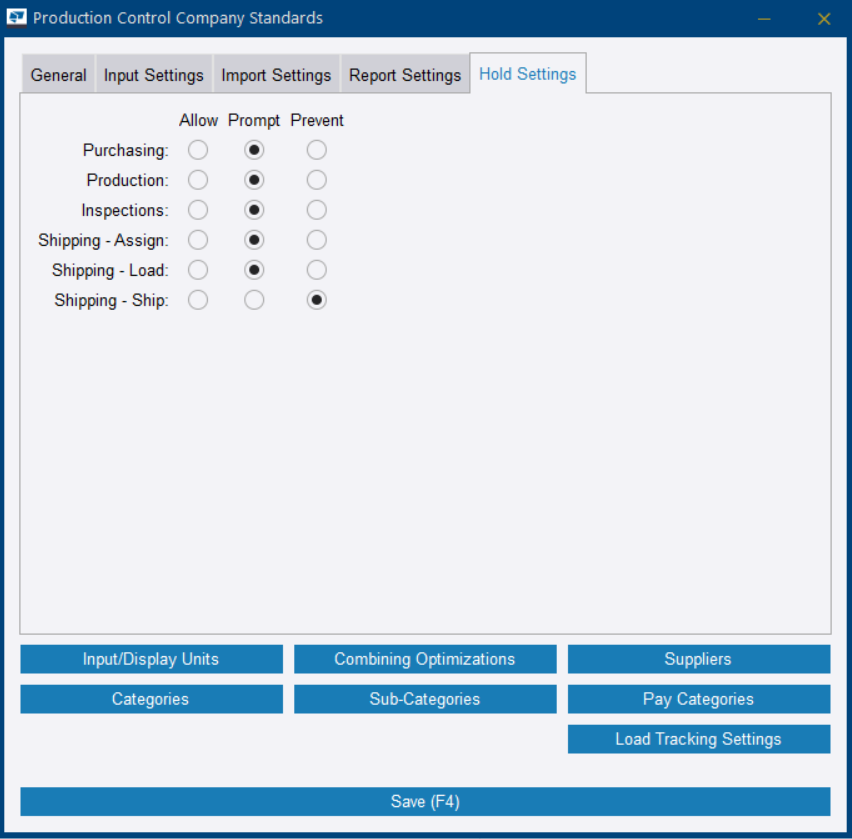
Task: Open the Import Settings tab
Action: coord(276,74)
